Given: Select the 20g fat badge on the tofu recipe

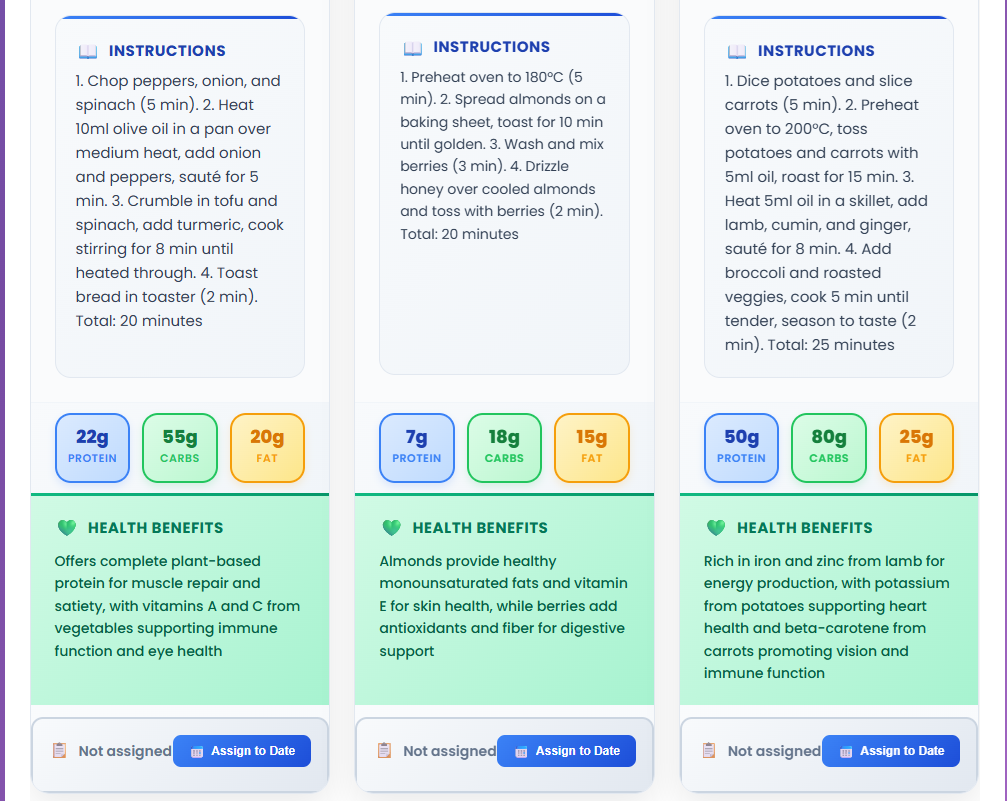Looking at the screenshot, I should 267,448.
